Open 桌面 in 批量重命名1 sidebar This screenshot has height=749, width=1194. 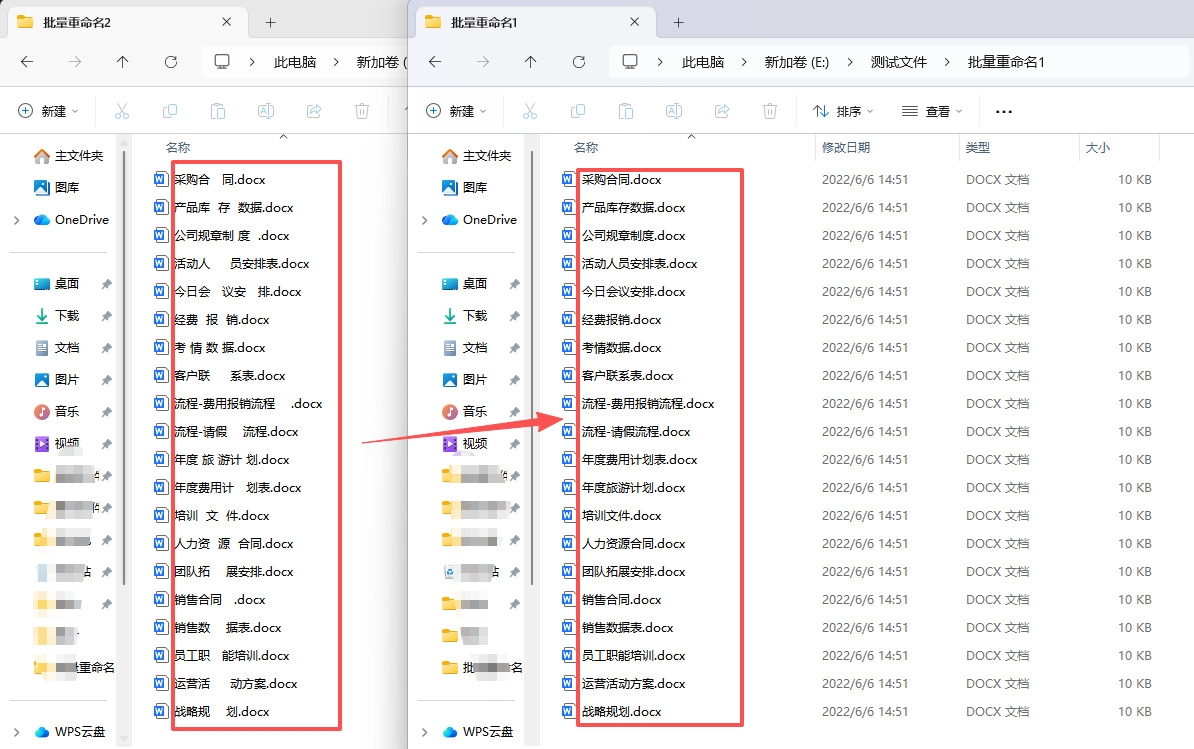[464, 284]
